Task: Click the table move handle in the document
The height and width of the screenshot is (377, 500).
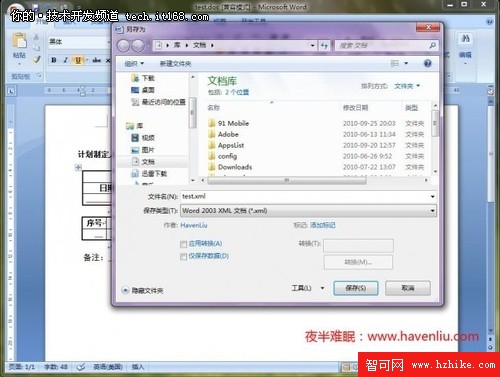Action: click(x=78, y=167)
